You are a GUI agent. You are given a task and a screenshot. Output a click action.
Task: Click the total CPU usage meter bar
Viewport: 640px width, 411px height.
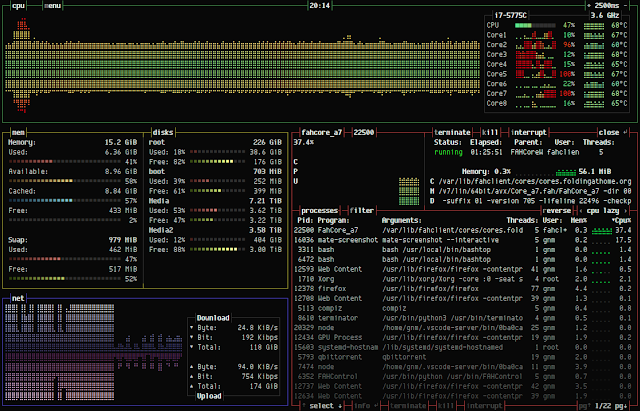(535, 25)
